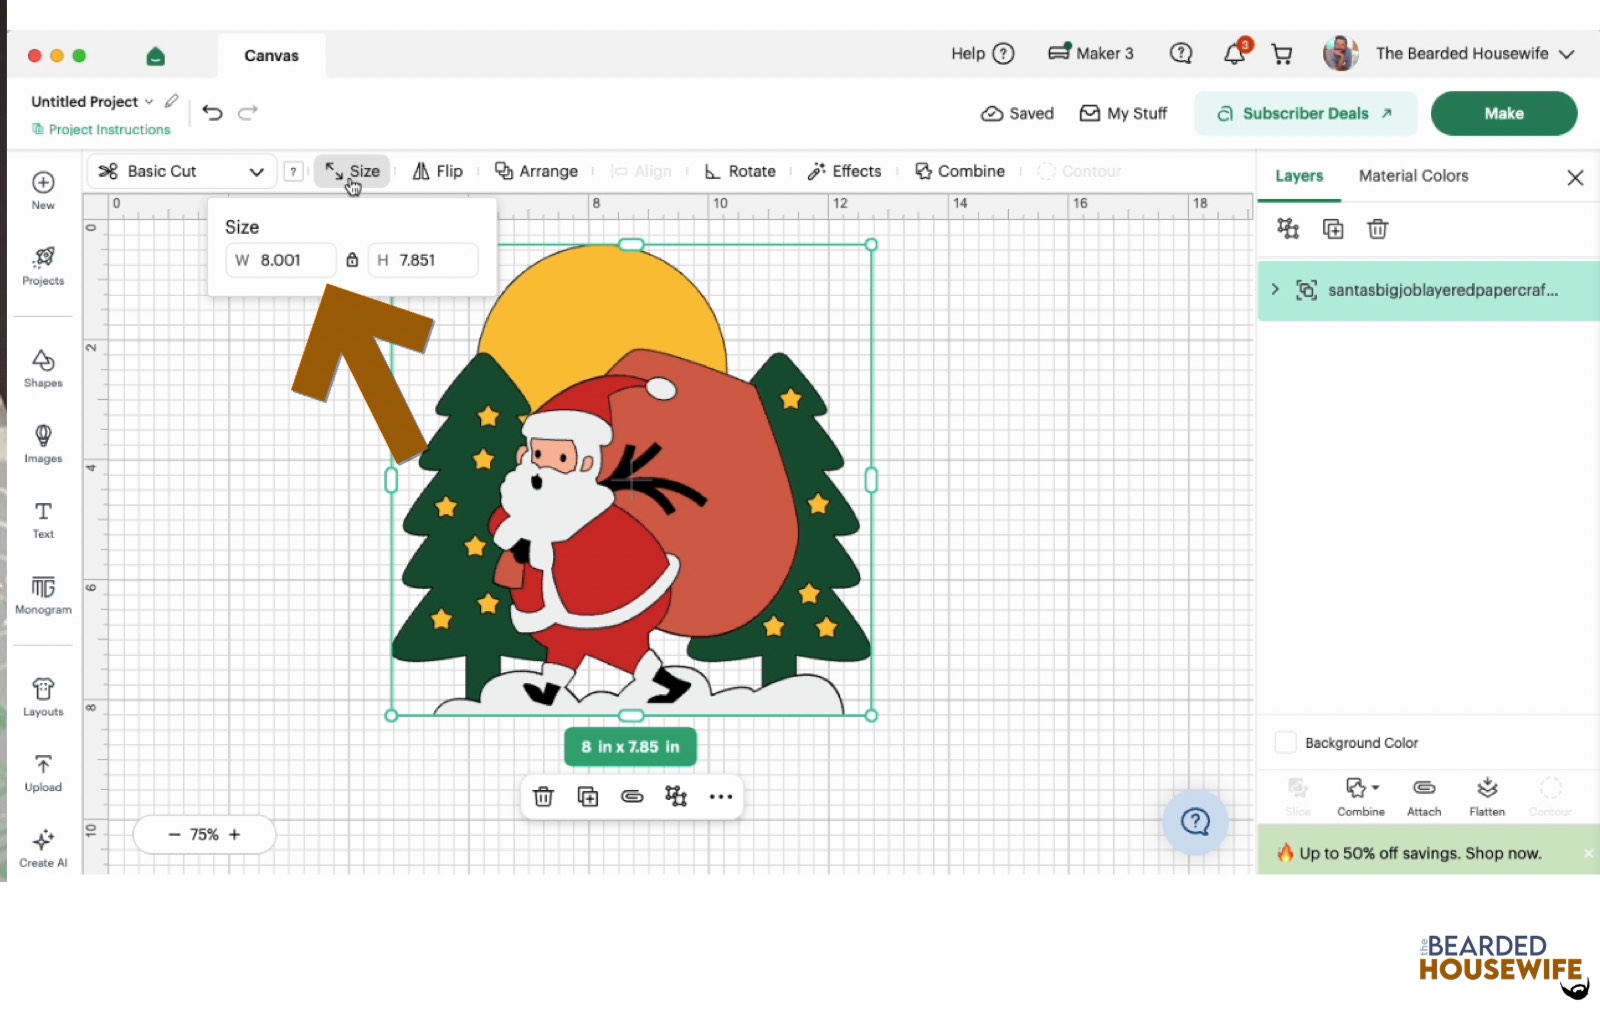Click the green Make button

click(x=1503, y=113)
